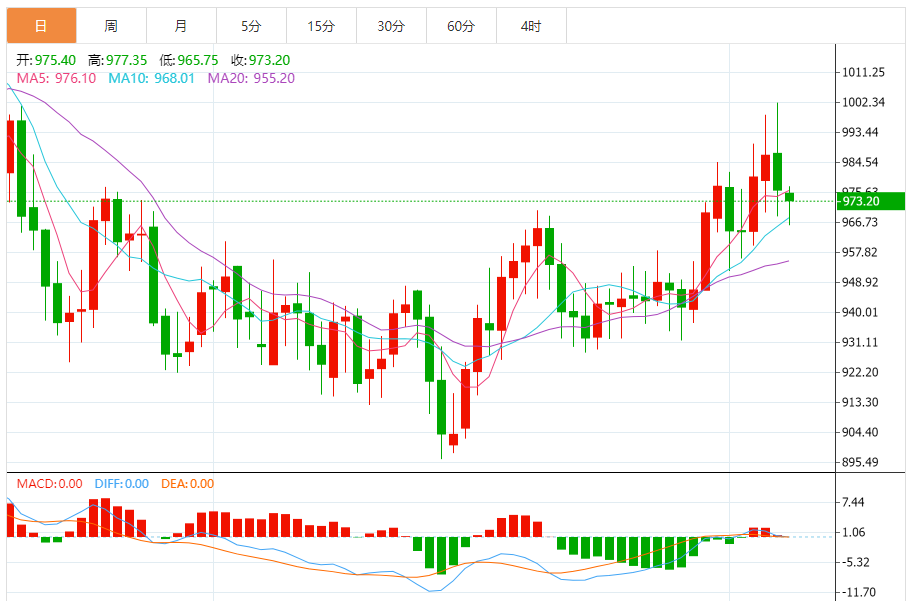Click the 957.82 price axis label
911x601 pixels.
click(x=860, y=252)
